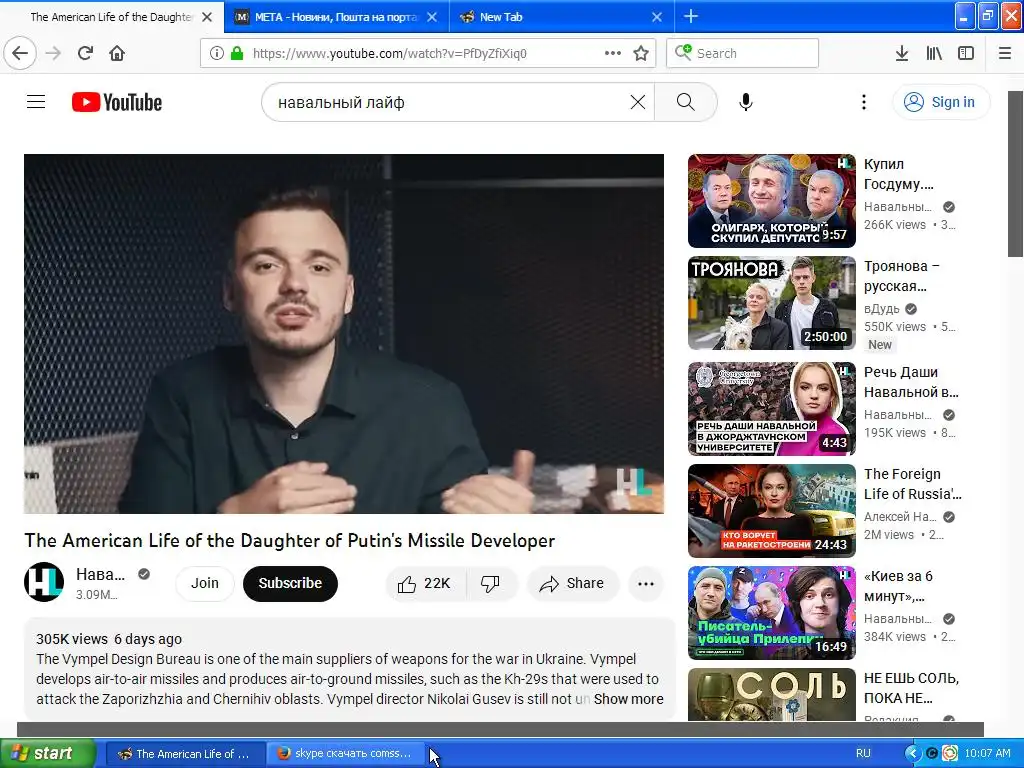
Task: Show site information icon in address bar
Action: (217, 53)
